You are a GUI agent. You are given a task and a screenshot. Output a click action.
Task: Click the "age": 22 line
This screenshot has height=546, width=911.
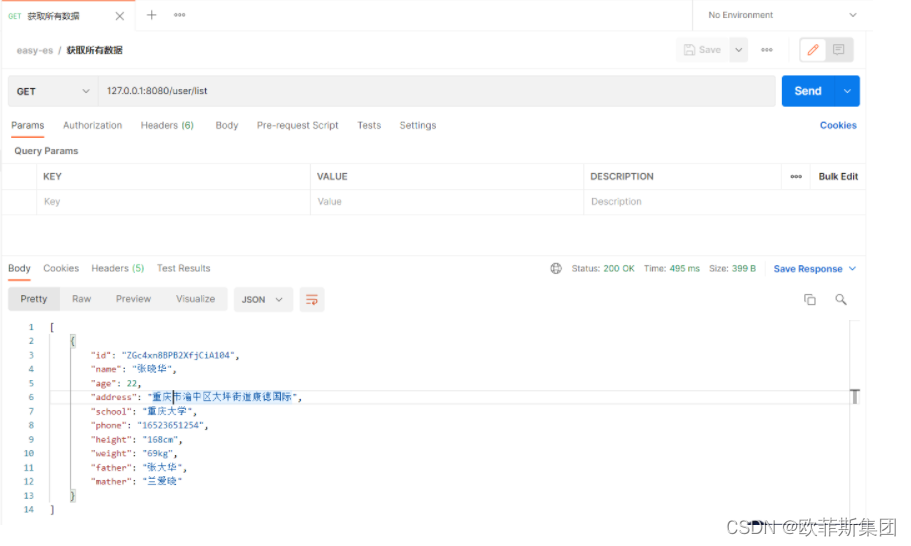coord(116,383)
